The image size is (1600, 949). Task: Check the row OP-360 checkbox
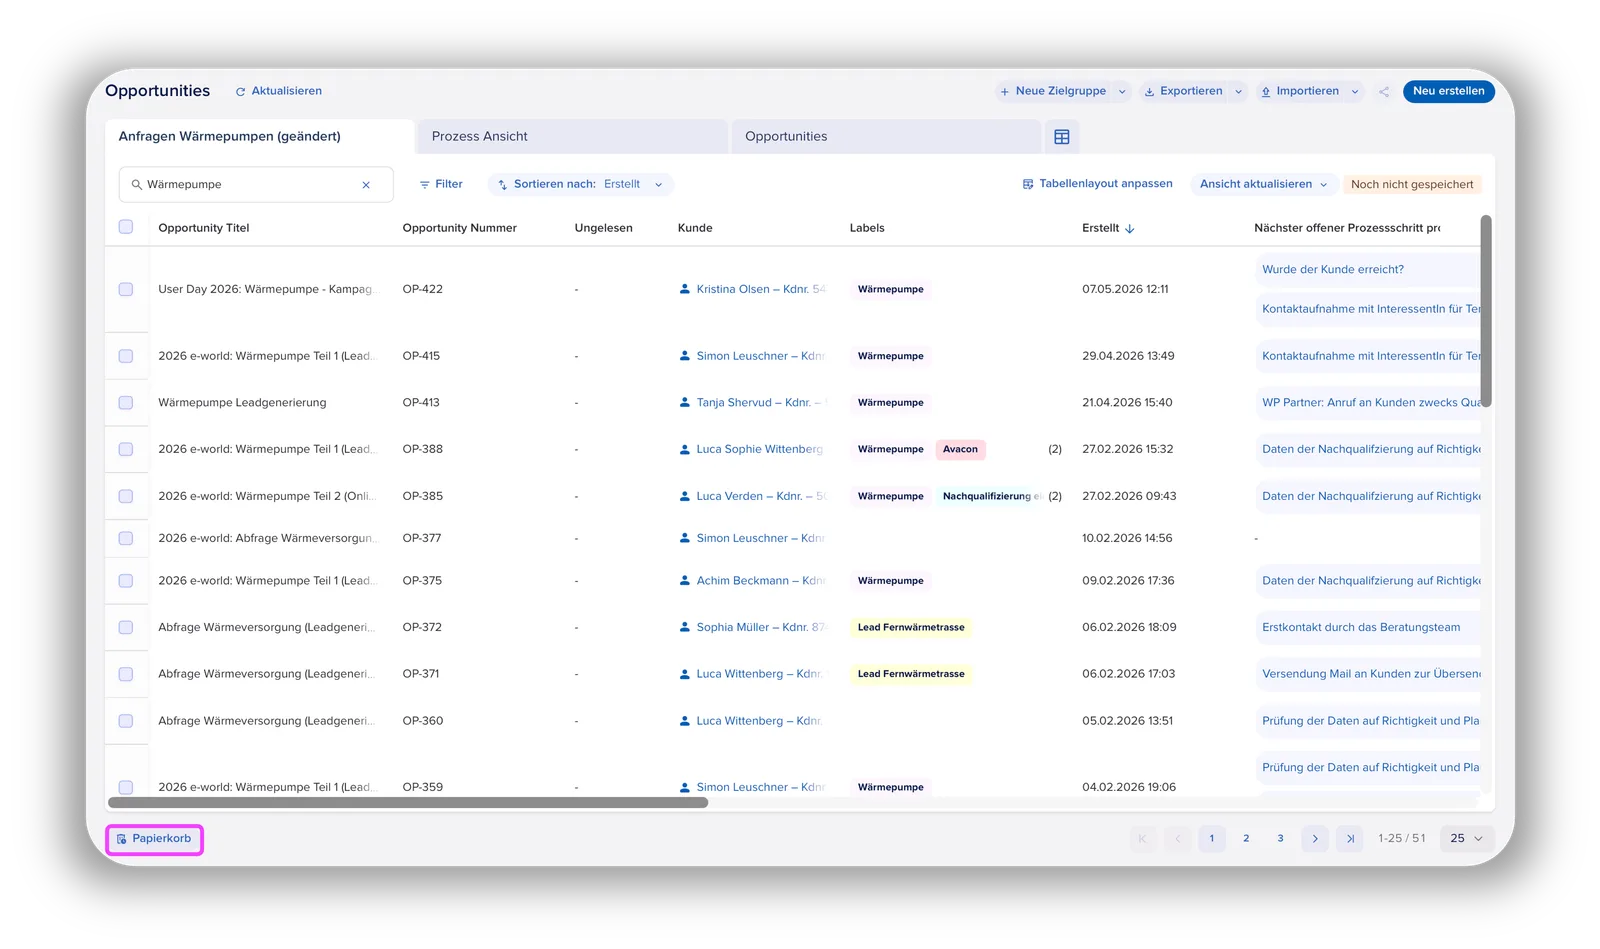tap(126, 721)
